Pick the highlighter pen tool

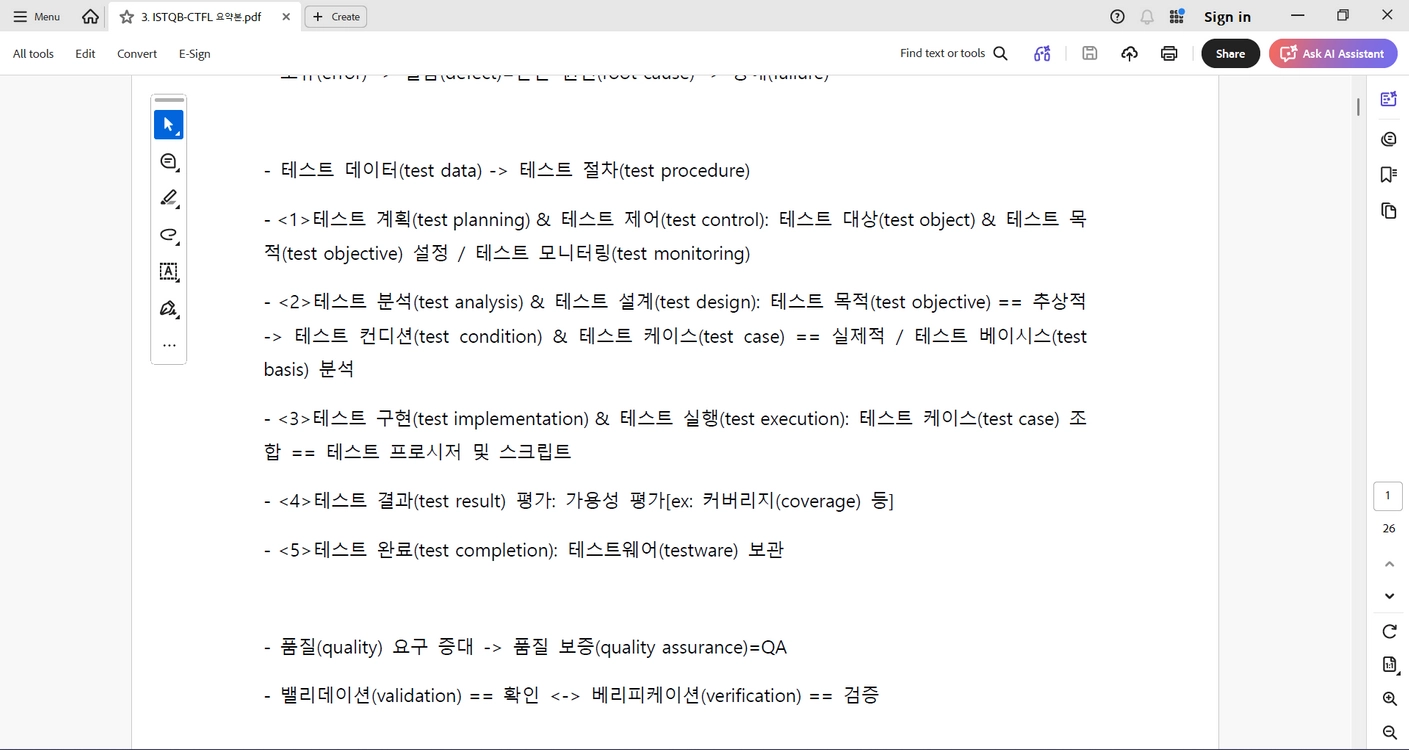(168, 198)
